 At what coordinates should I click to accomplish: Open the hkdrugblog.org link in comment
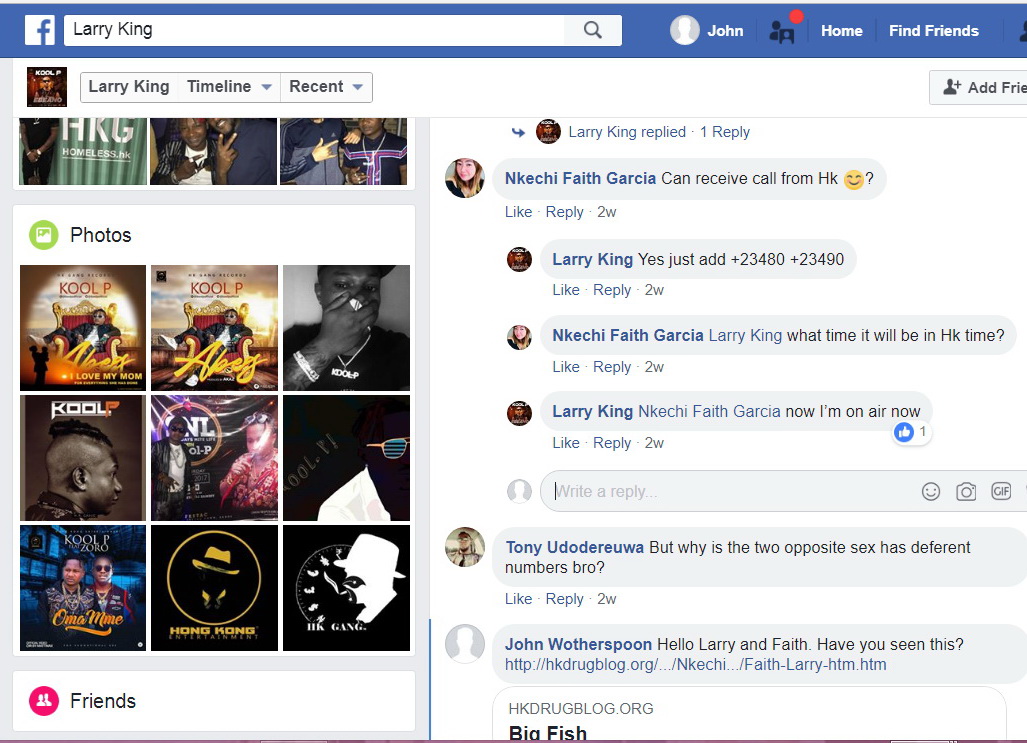(x=695, y=665)
